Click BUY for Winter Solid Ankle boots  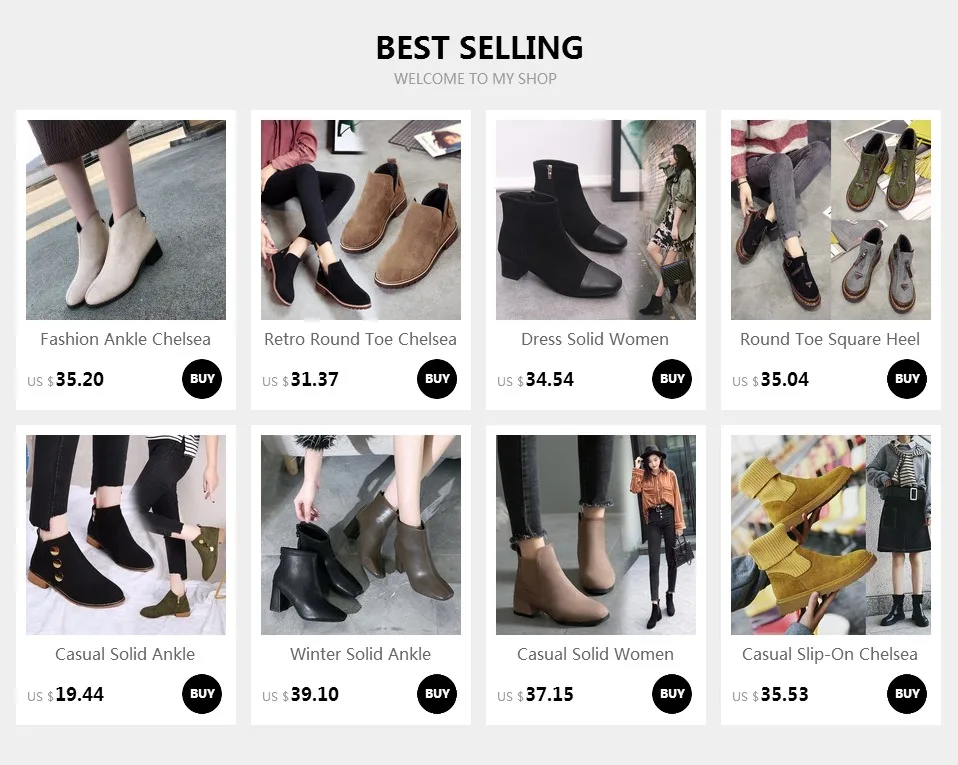(437, 694)
